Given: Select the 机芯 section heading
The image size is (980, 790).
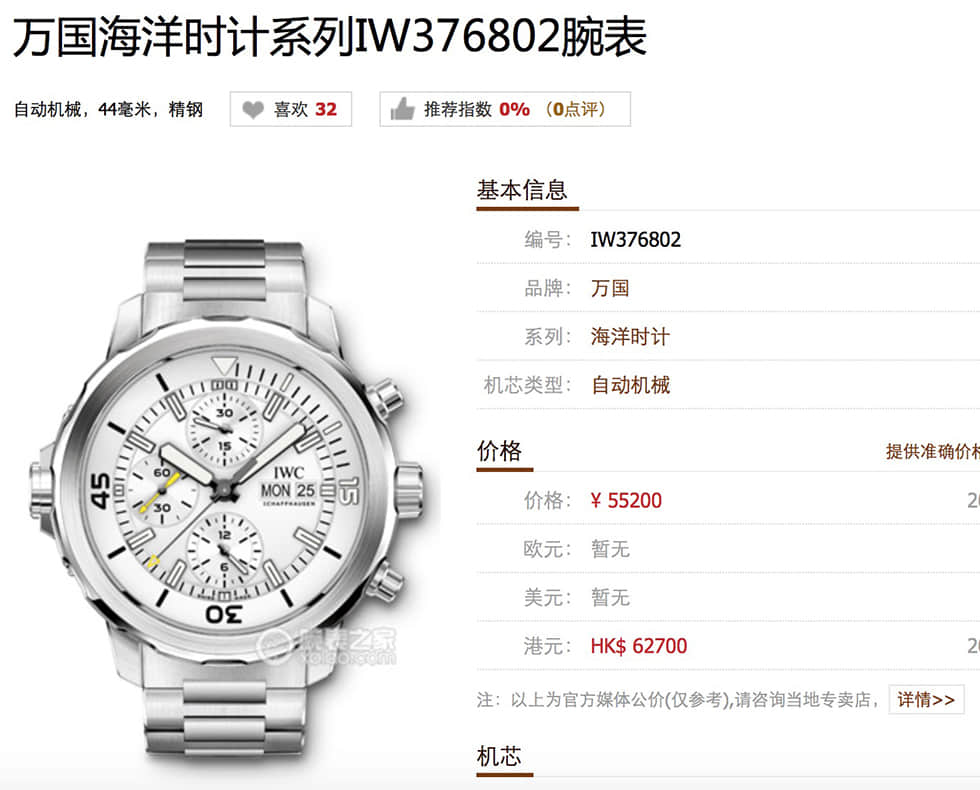Looking at the screenshot, I should (499, 756).
